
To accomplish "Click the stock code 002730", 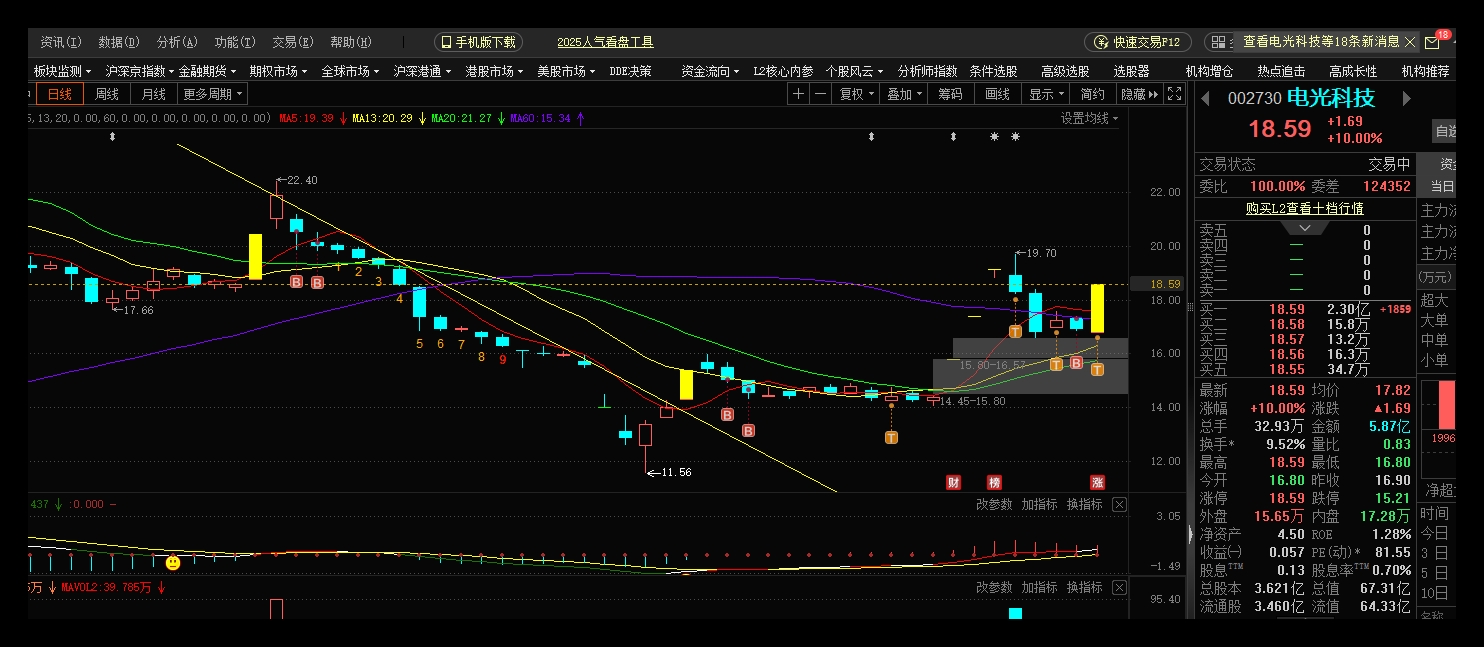I will (x=1254, y=98).
